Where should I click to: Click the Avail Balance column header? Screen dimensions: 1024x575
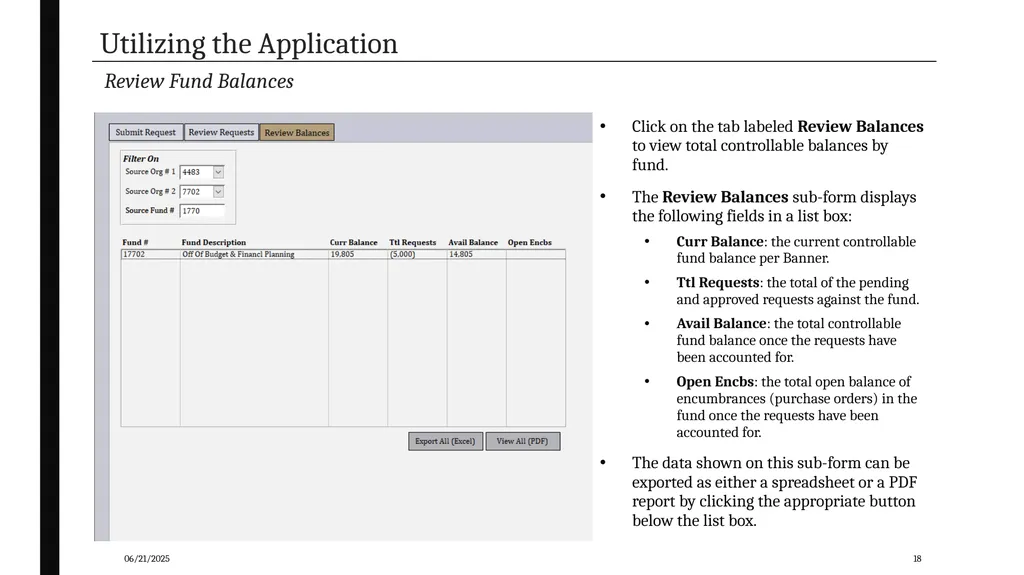pos(473,242)
